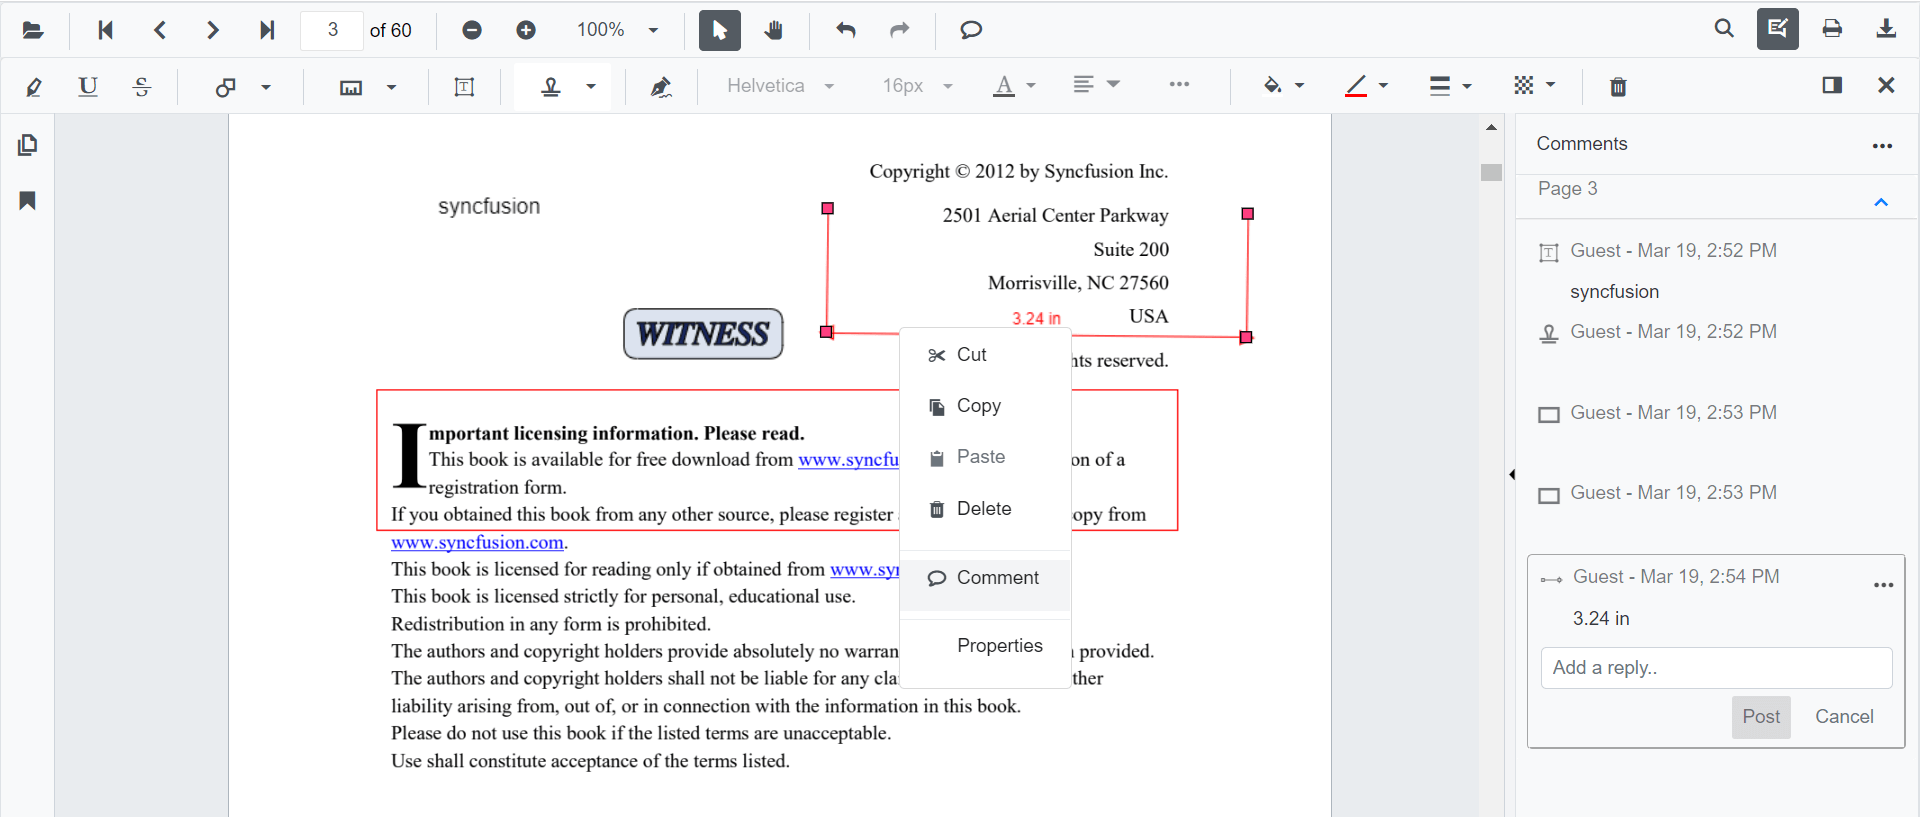1920x817 pixels.
Task: Select the free text annotation tool
Action: pyautogui.click(x=464, y=87)
